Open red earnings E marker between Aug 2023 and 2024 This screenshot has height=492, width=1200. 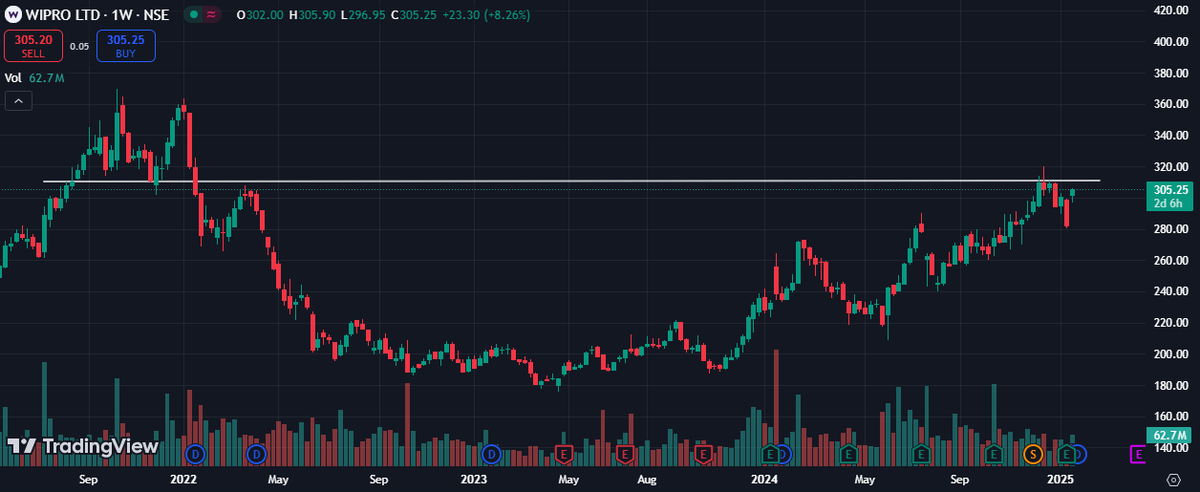pos(704,454)
